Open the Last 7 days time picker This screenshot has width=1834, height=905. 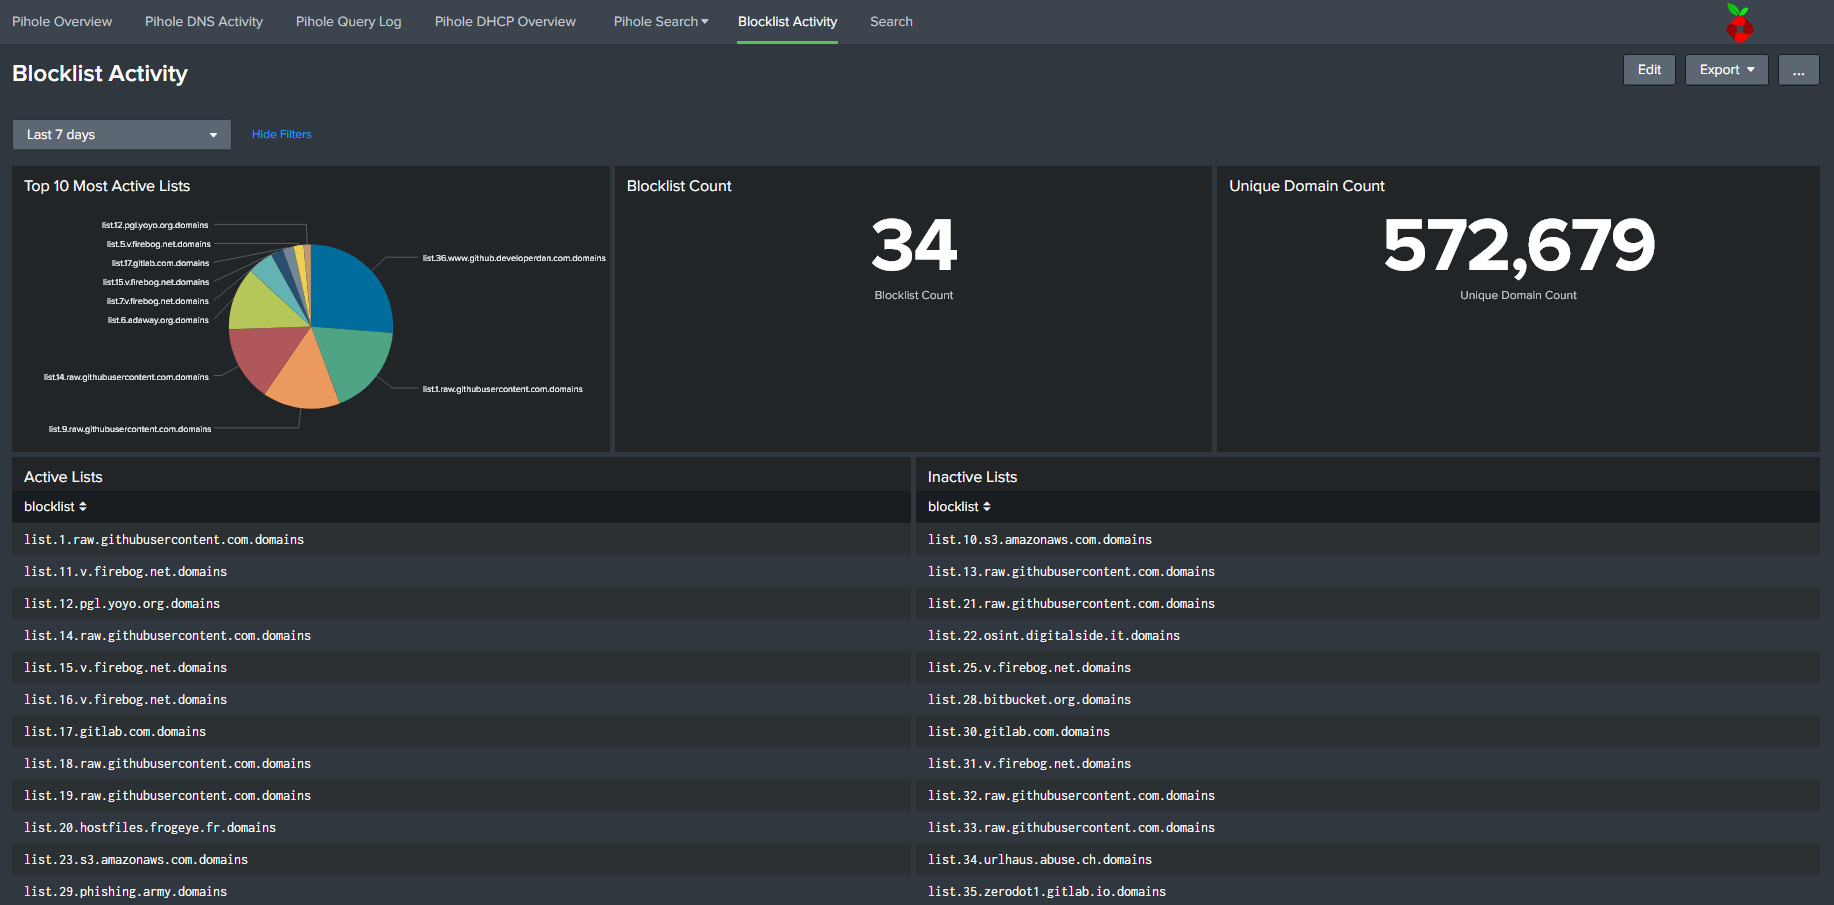click(122, 135)
